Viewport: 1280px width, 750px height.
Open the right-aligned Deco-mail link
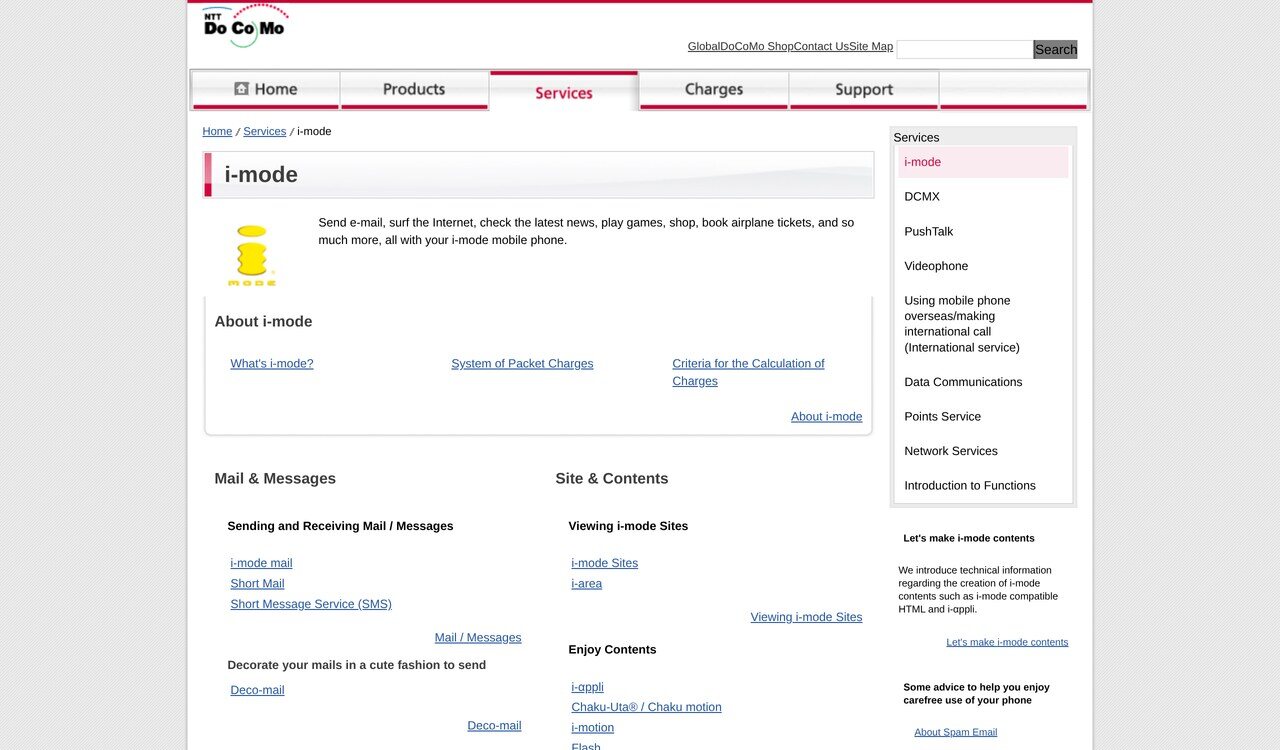(x=494, y=726)
